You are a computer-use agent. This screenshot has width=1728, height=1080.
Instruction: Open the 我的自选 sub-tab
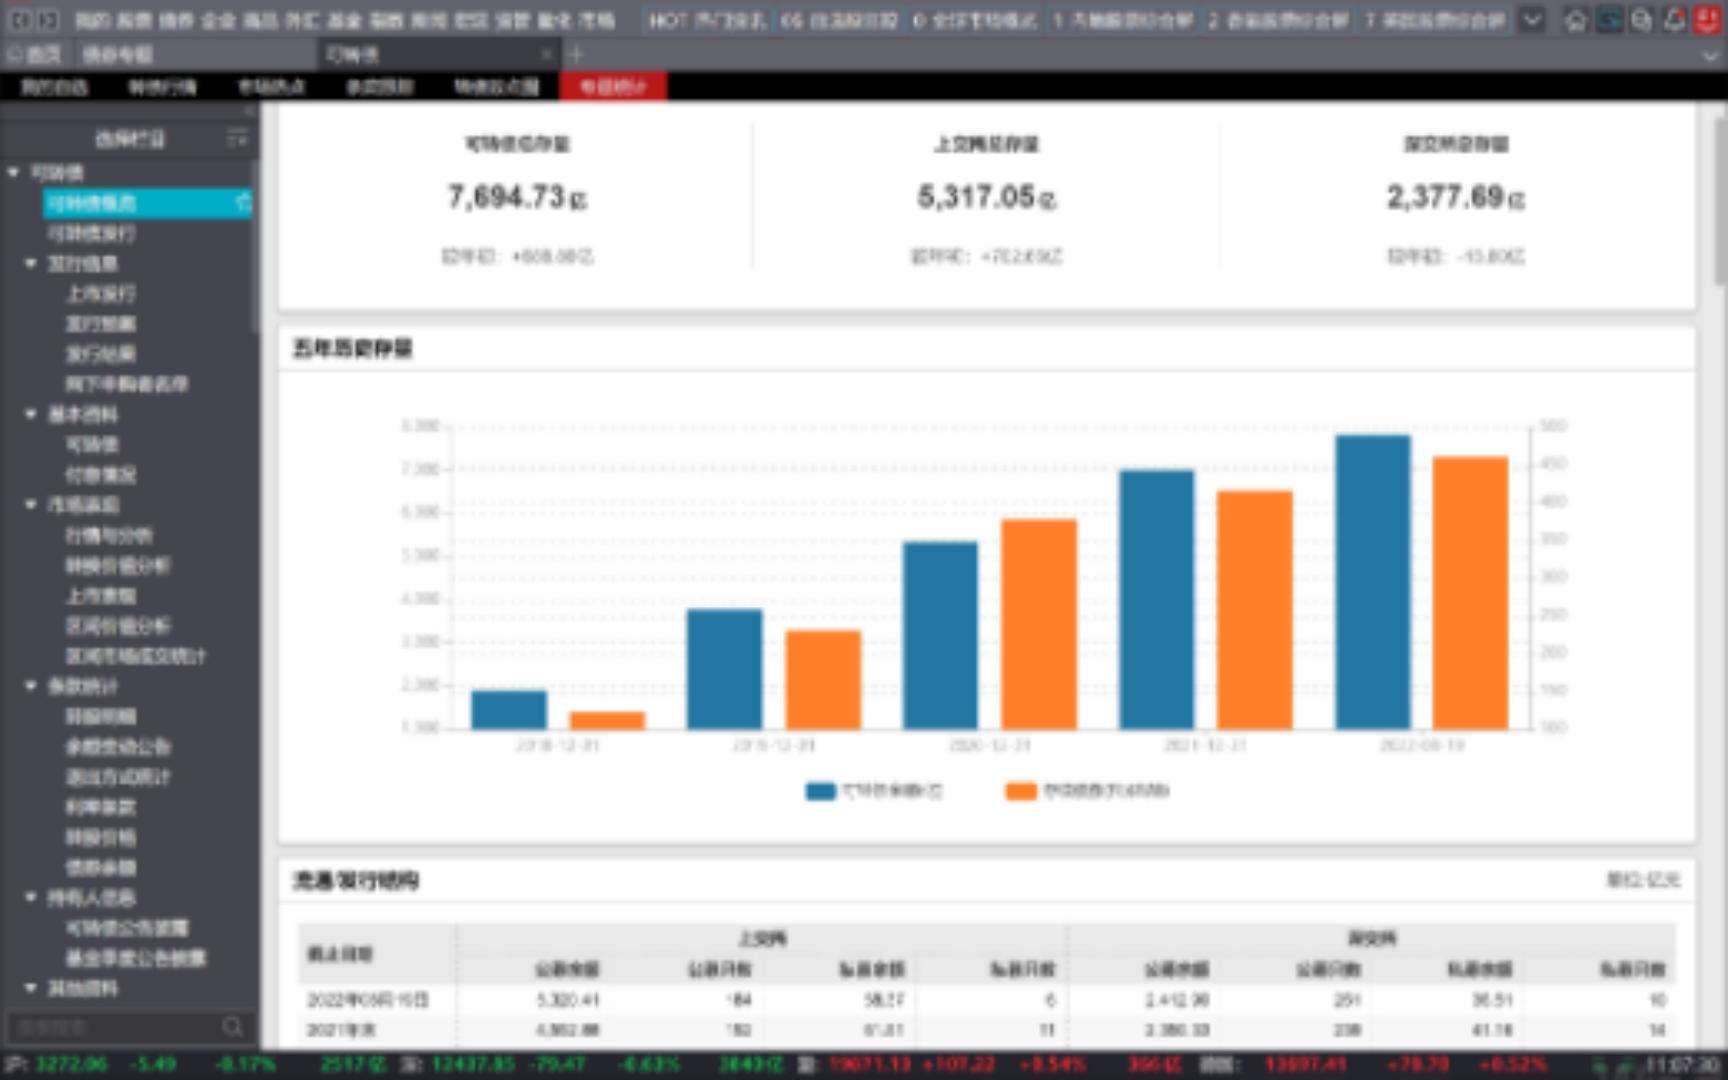click(x=55, y=87)
